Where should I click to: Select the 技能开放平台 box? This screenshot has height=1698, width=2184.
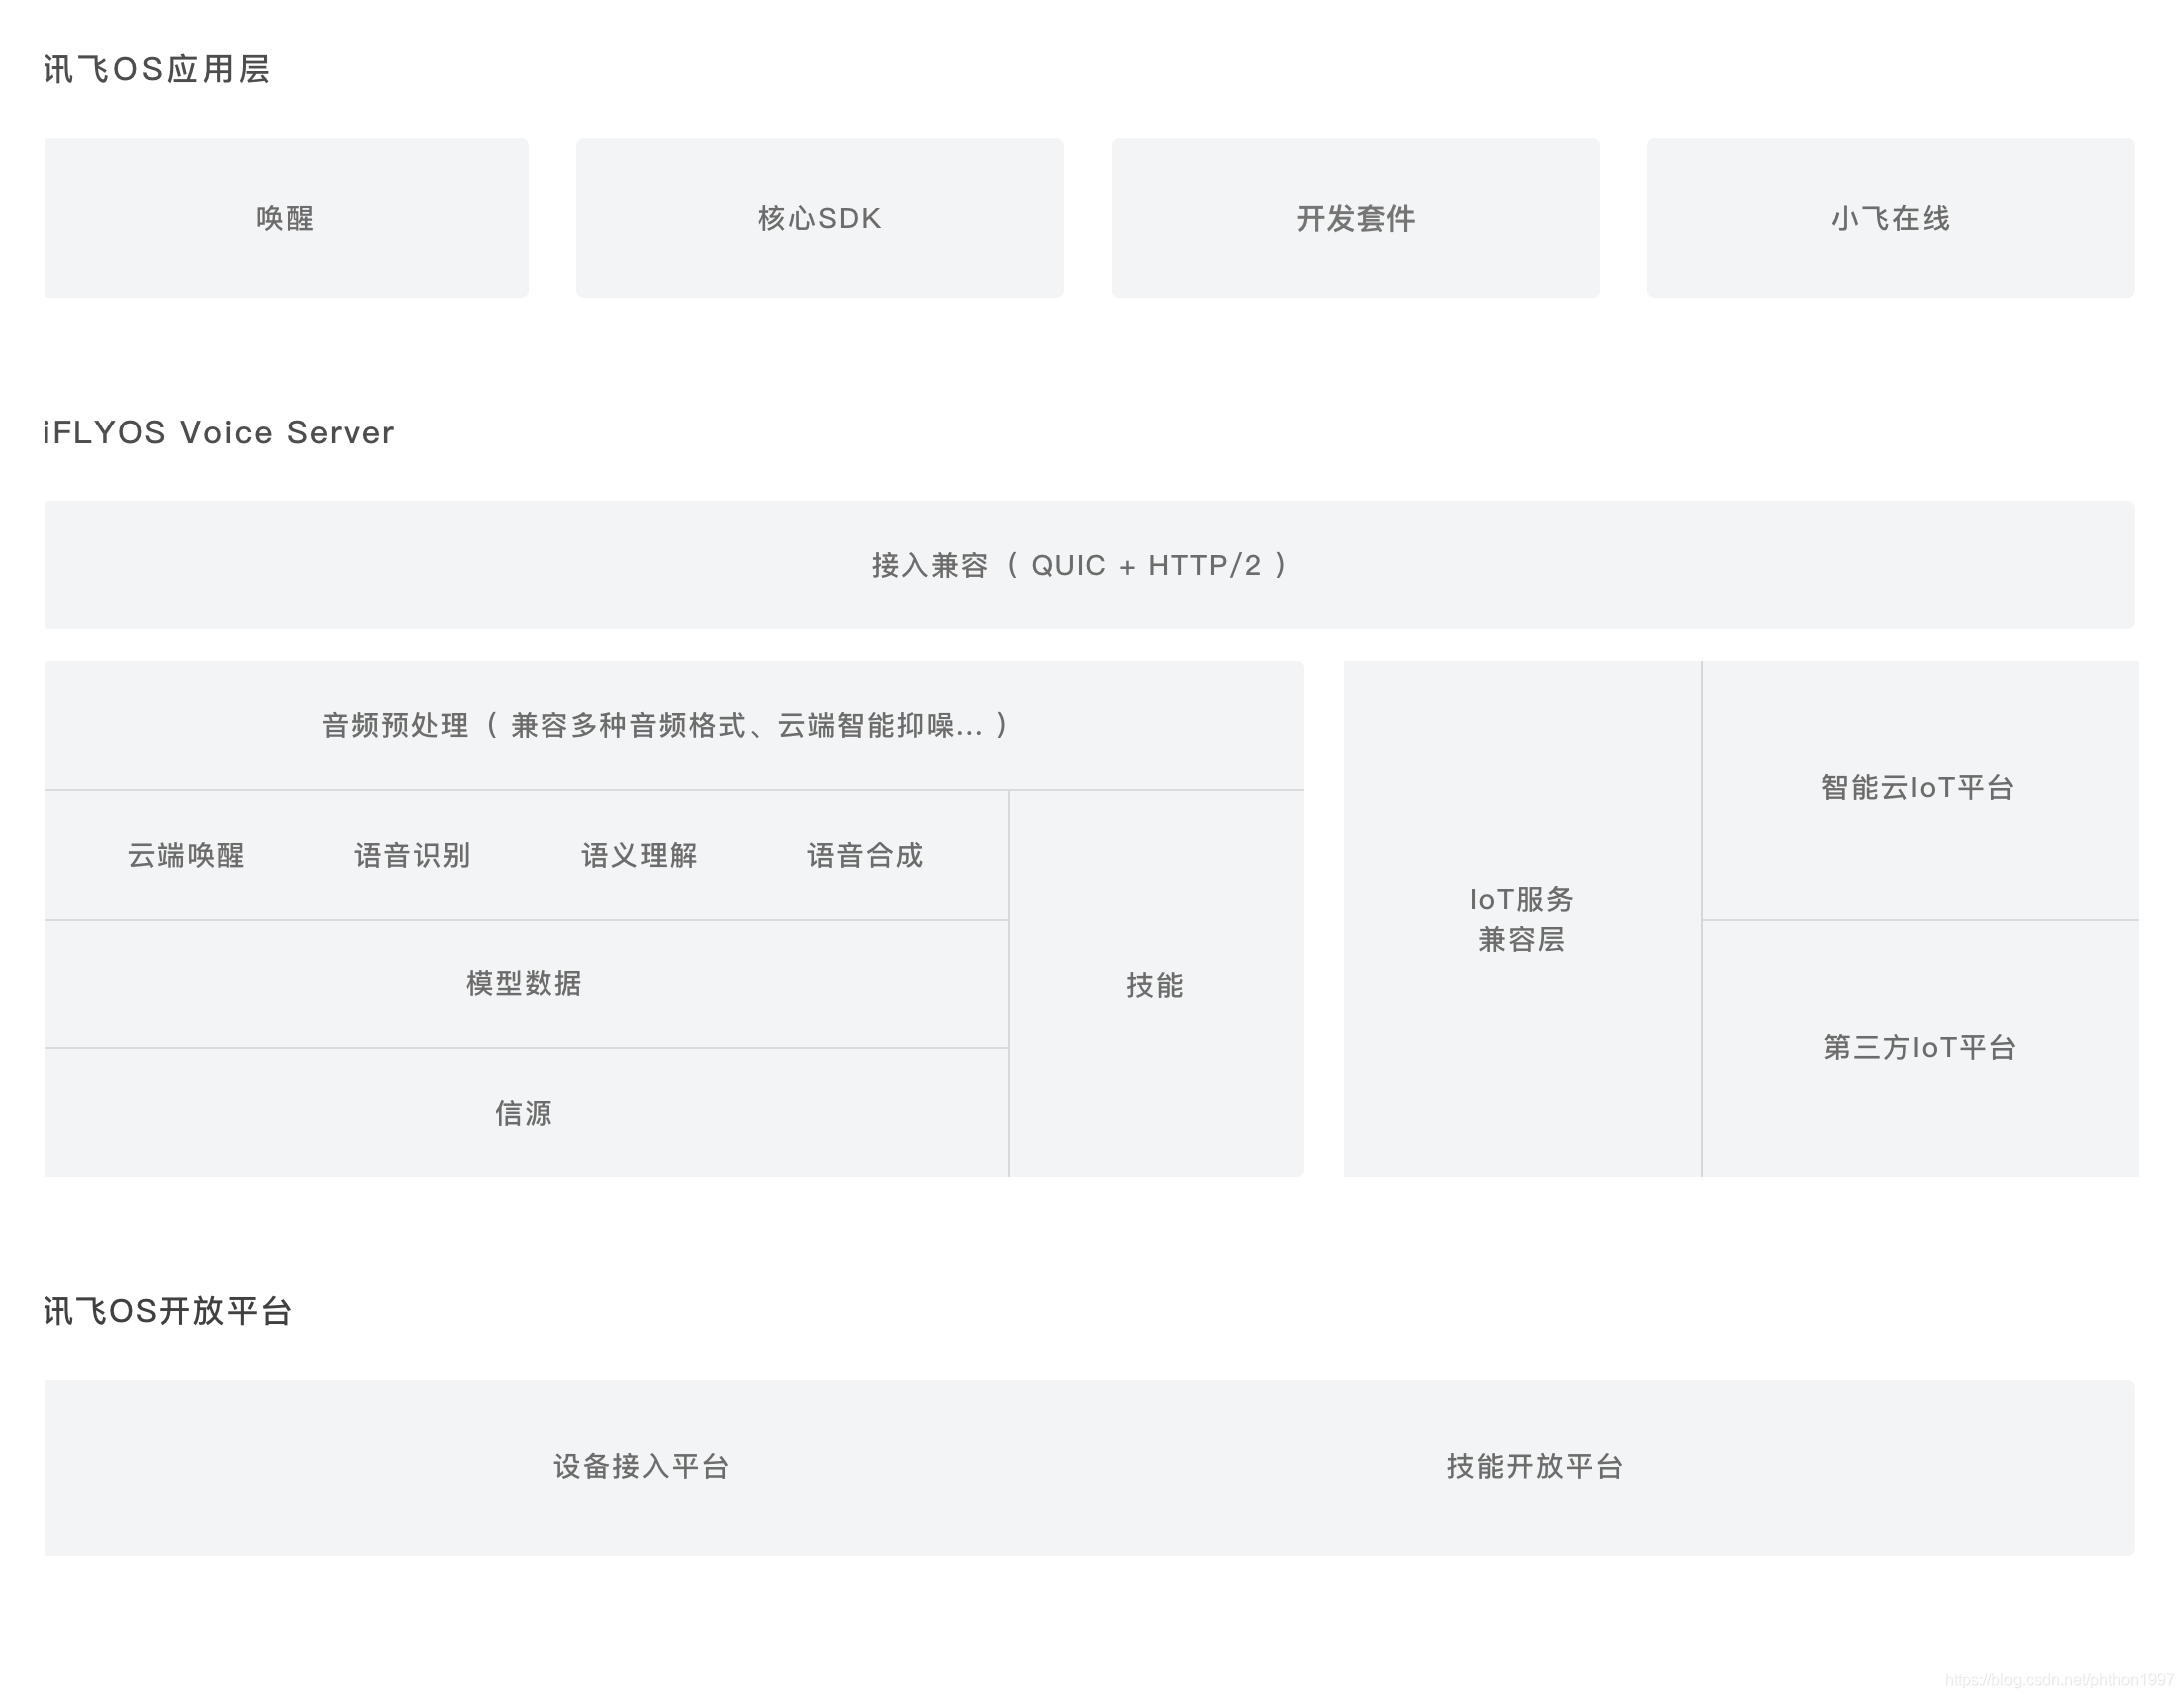[x=1534, y=1468]
